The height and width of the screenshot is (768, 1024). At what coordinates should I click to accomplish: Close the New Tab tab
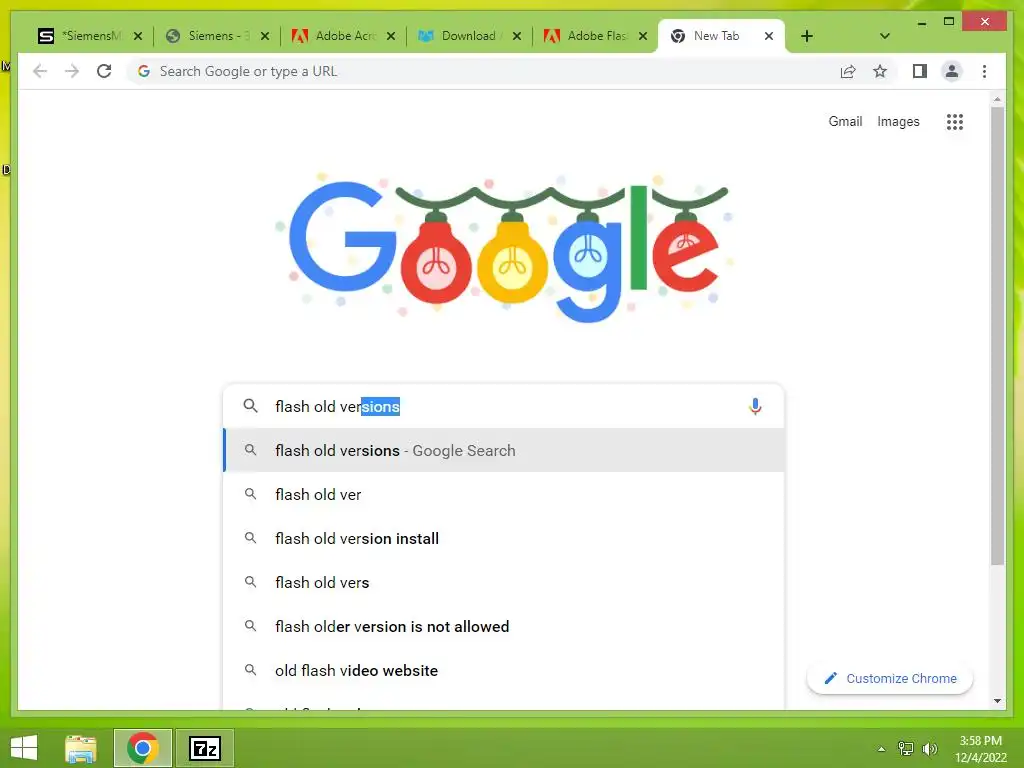tap(769, 36)
